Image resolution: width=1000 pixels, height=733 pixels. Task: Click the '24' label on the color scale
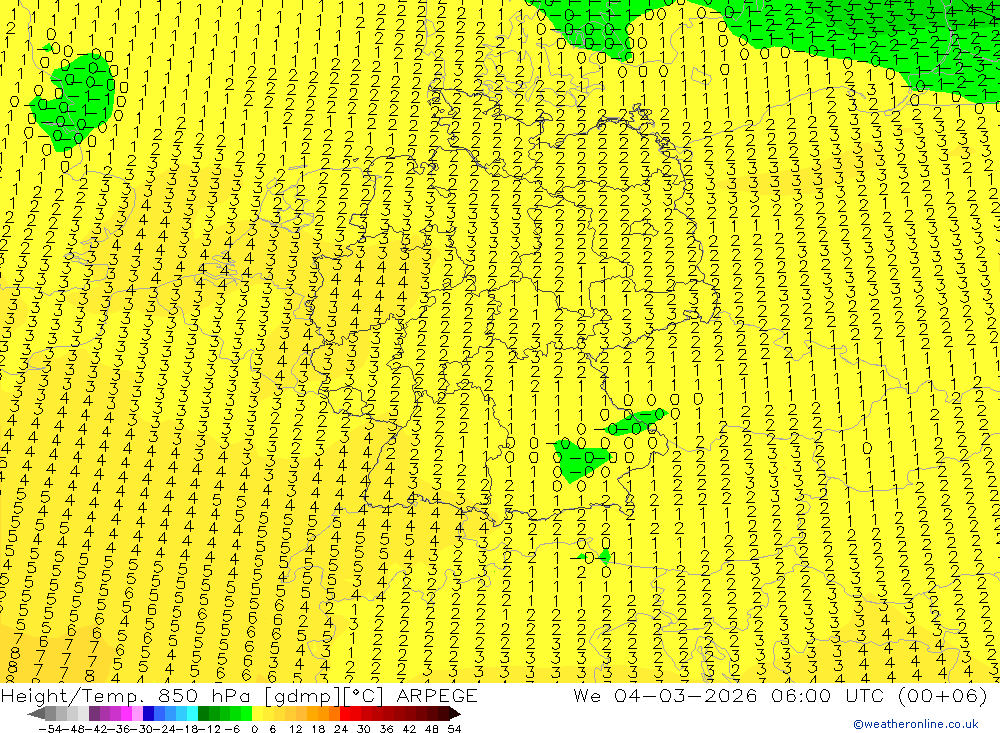tap(341, 729)
